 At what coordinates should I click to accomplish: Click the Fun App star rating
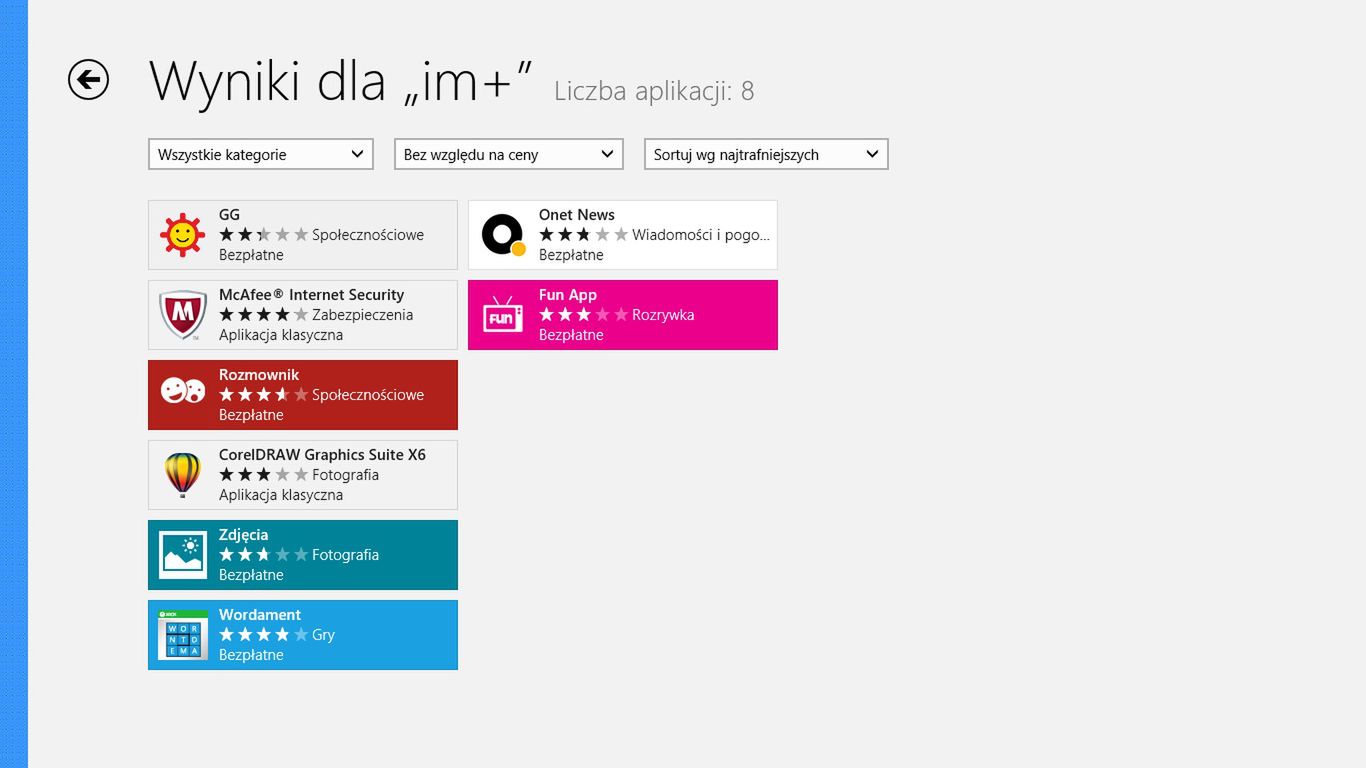584,315
